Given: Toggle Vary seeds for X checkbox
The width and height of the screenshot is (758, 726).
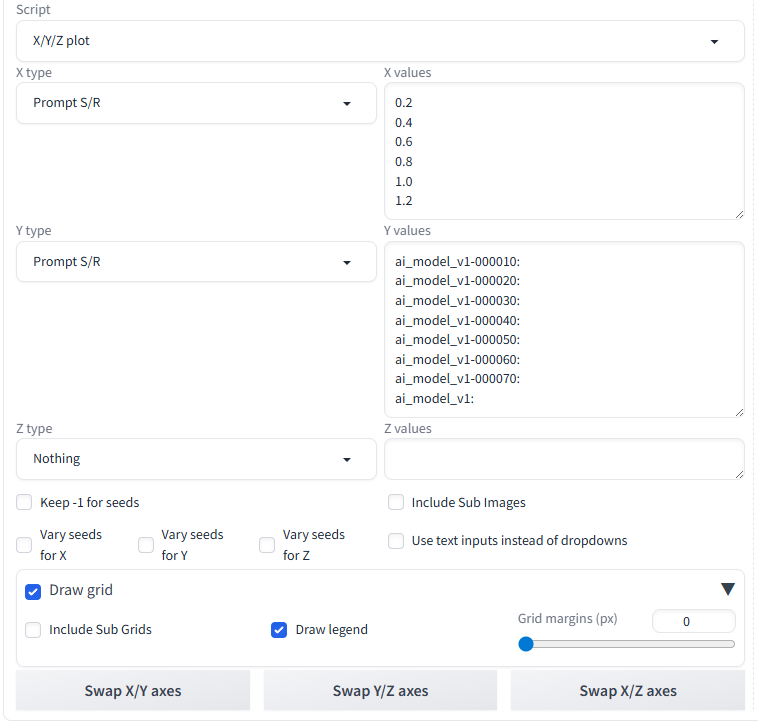Looking at the screenshot, I should [x=25, y=545].
